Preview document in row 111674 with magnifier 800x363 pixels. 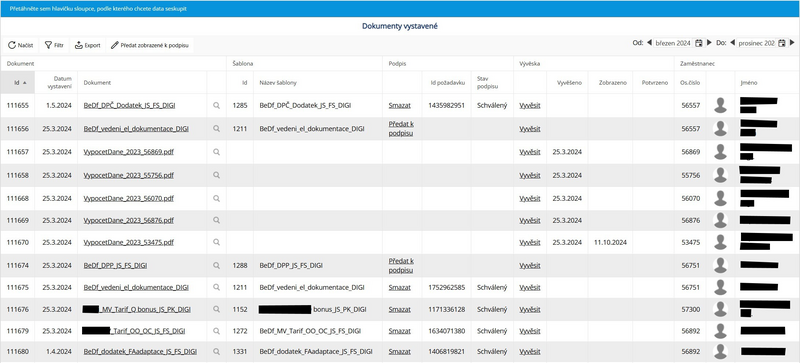click(x=216, y=265)
